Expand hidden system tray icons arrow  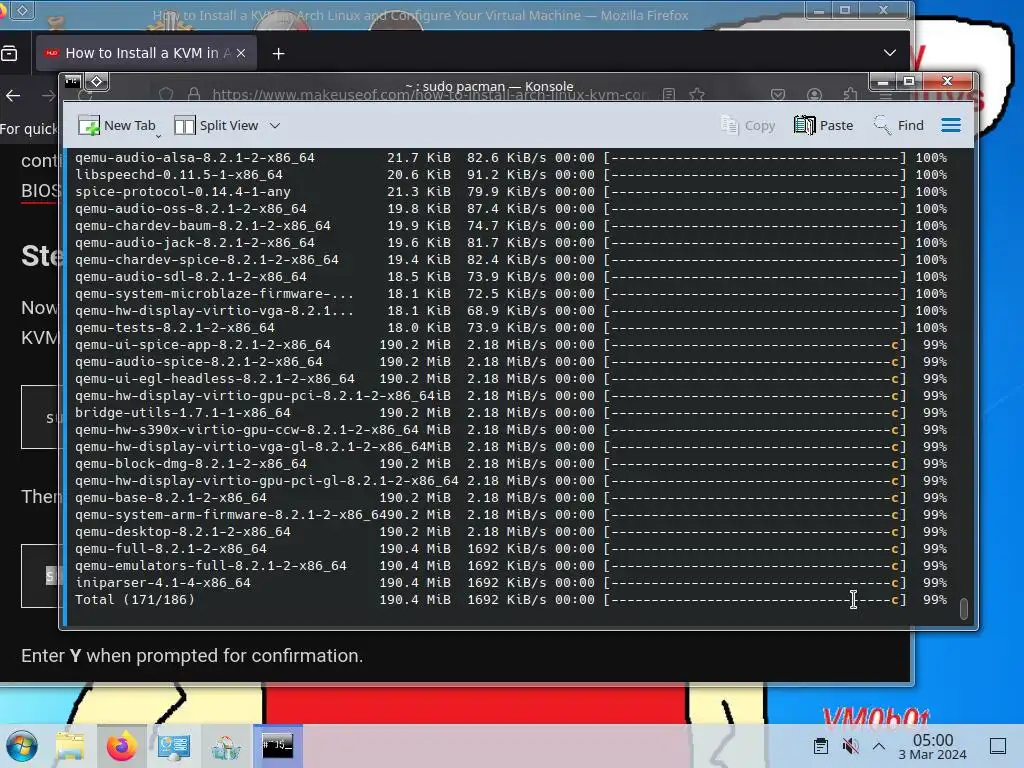pos(879,746)
